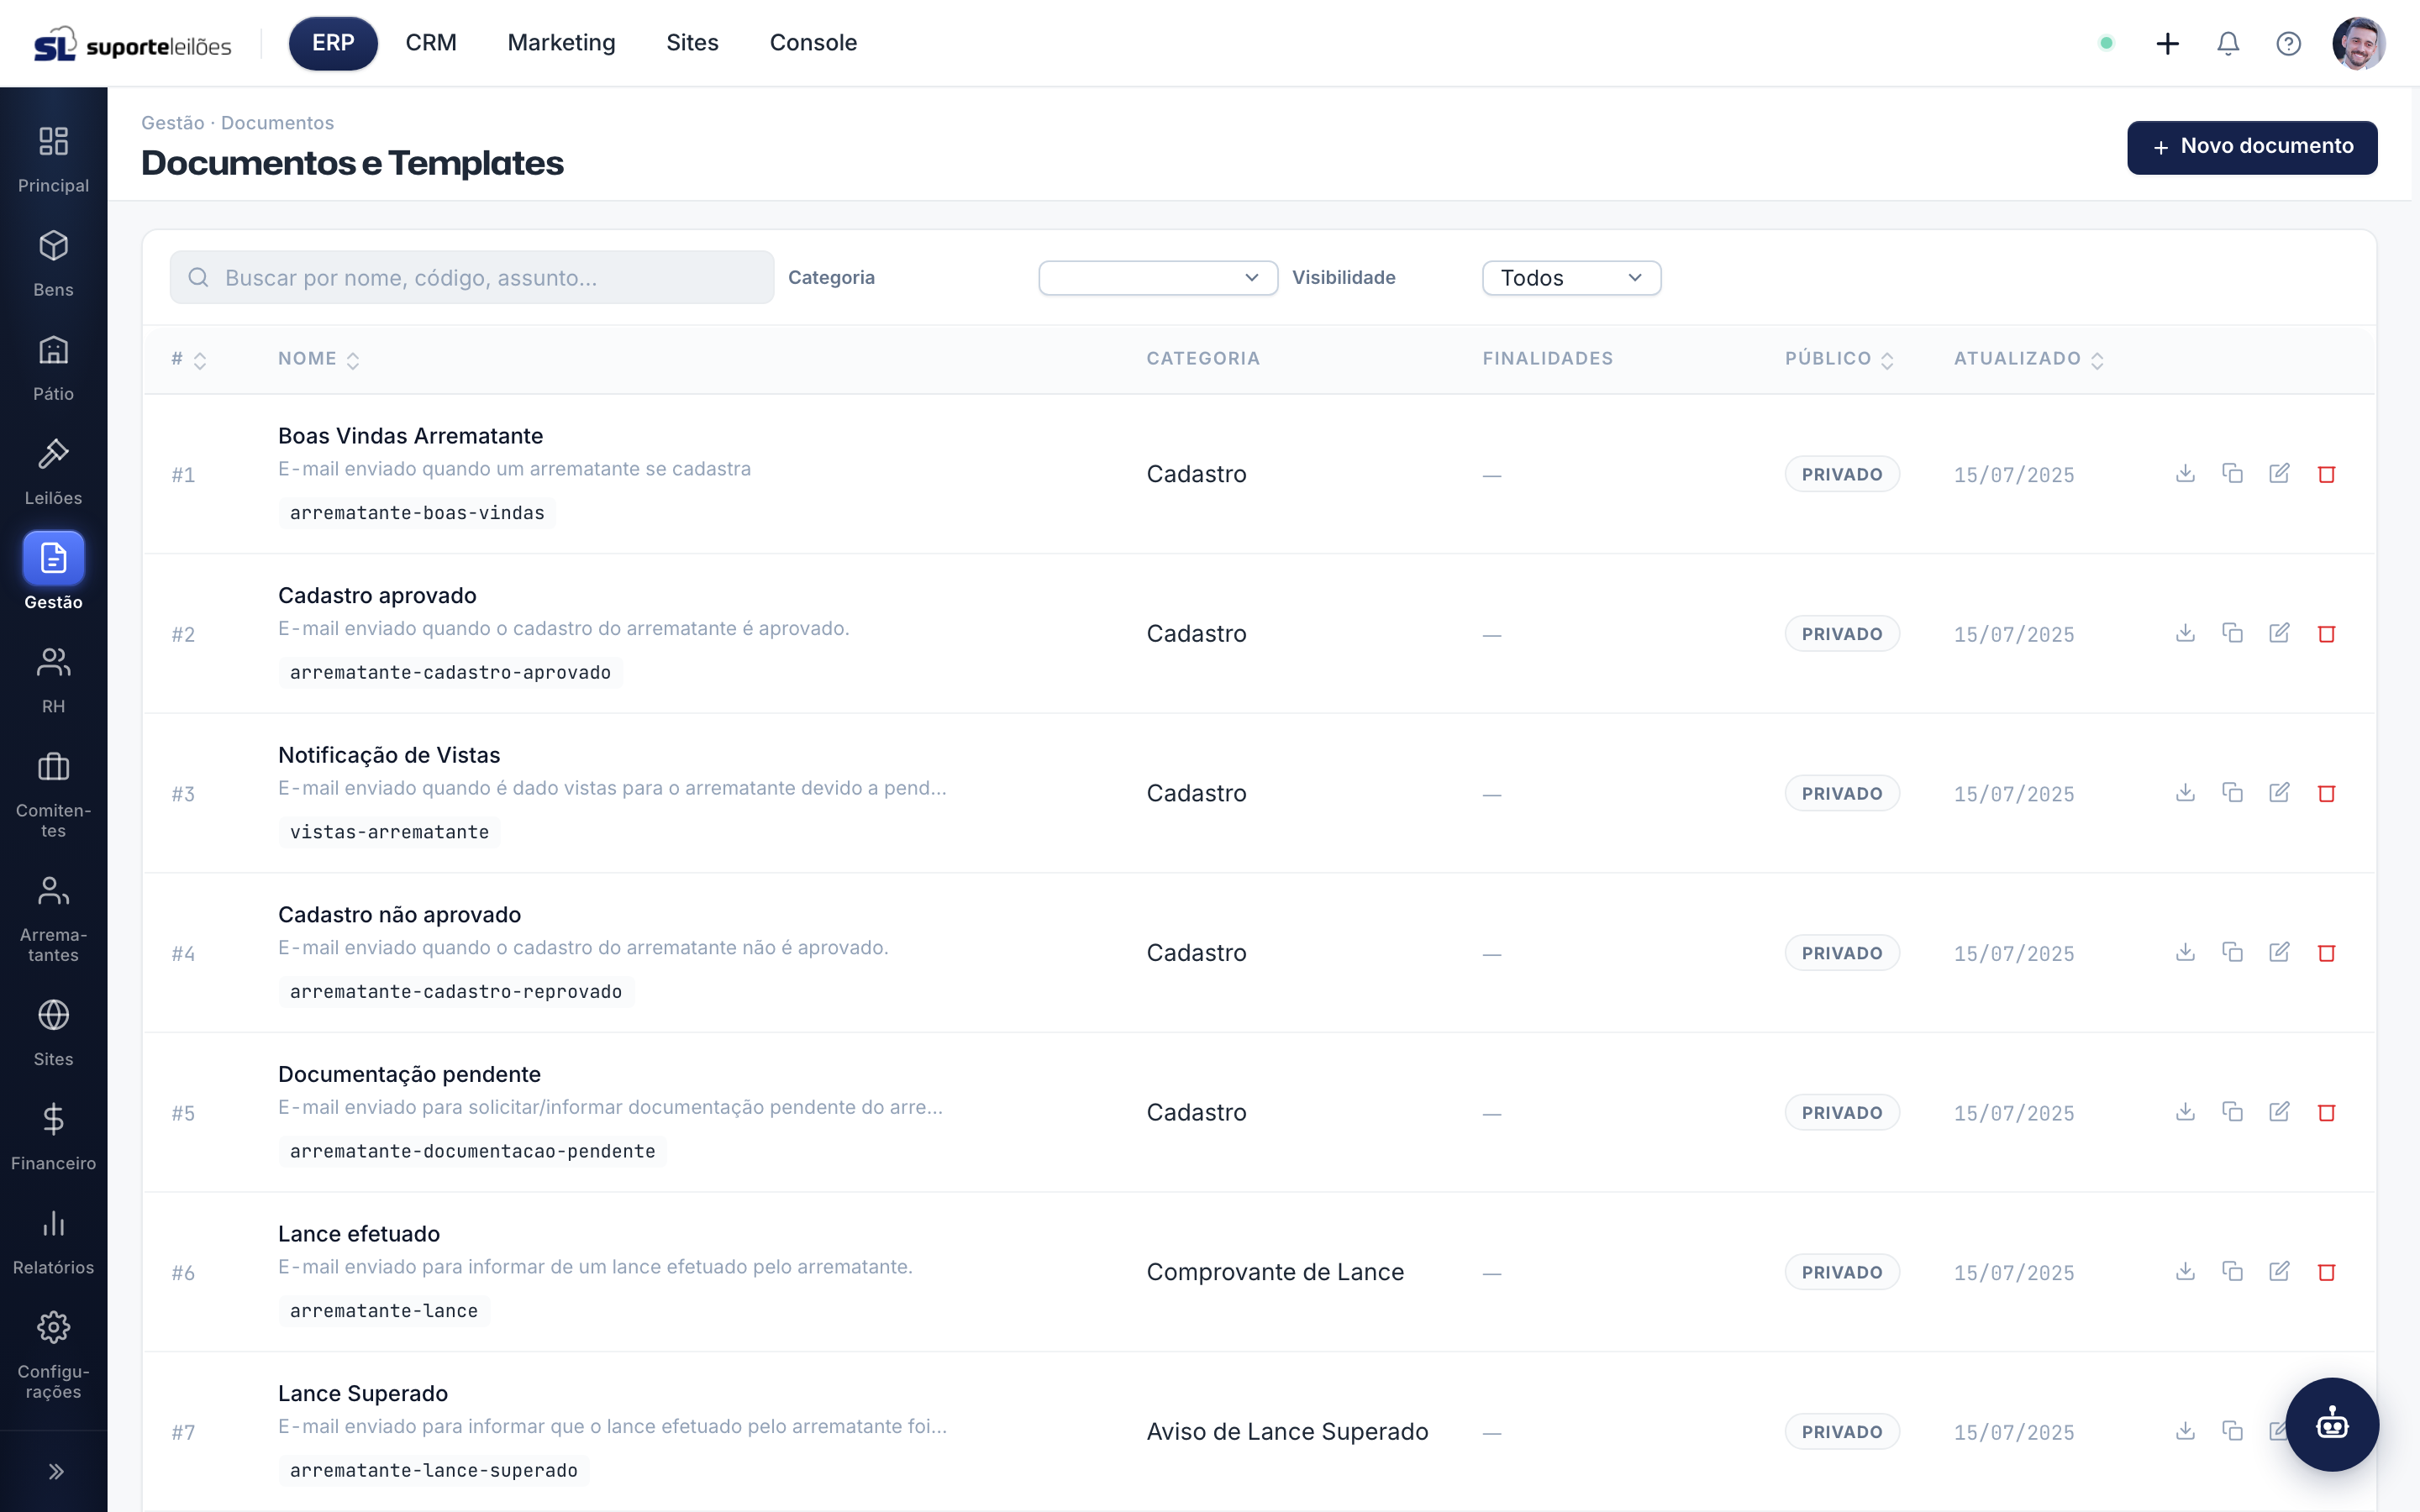This screenshot has width=2420, height=1512.
Task: Click Novo documento button
Action: tap(2252, 147)
